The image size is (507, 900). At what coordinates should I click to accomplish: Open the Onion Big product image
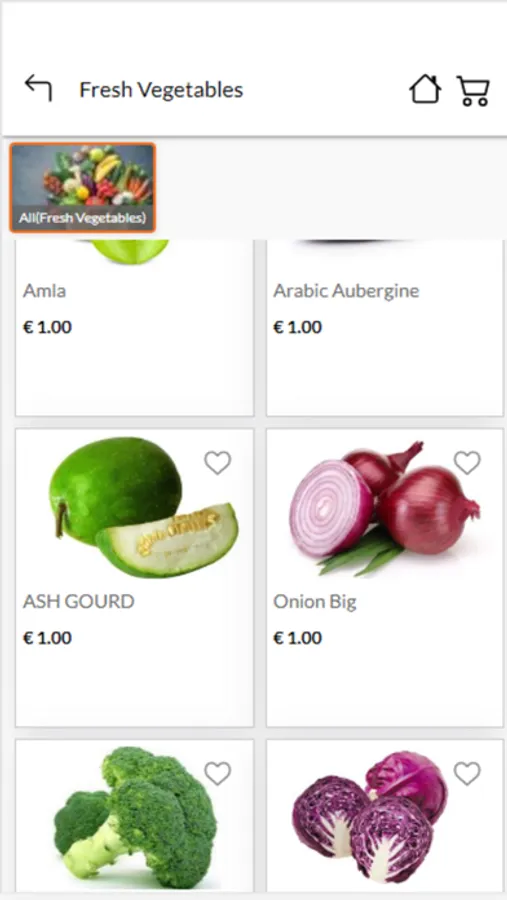click(x=384, y=509)
